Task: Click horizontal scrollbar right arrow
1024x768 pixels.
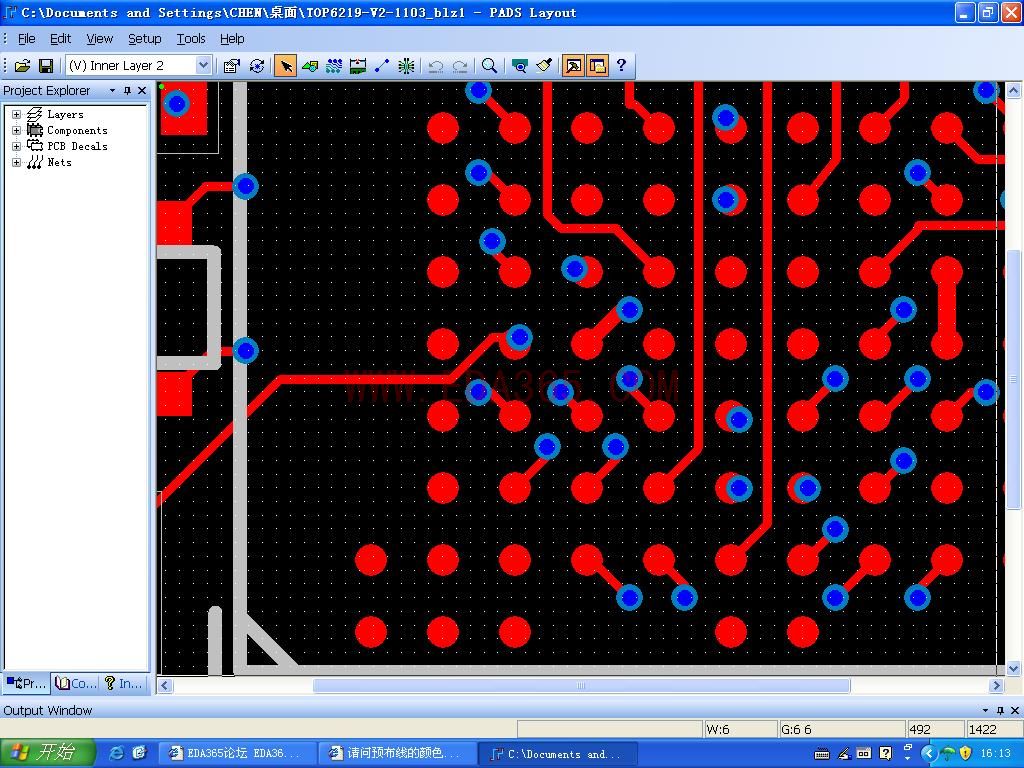Action: tap(996, 685)
